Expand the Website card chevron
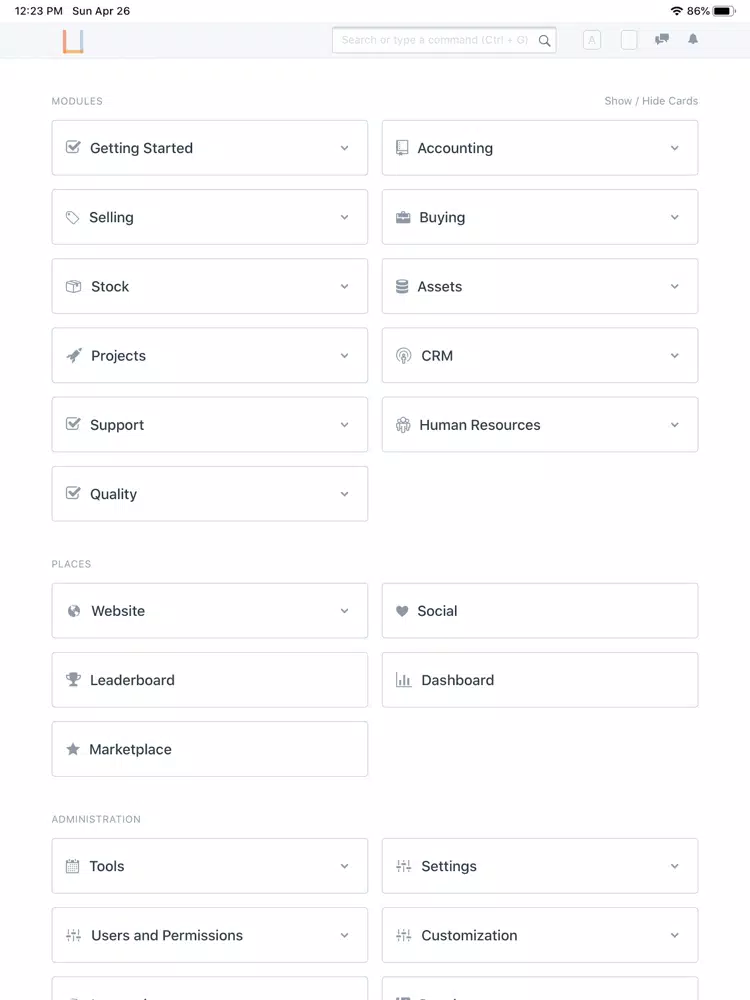The image size is (750, 1000). click(344, 611)
